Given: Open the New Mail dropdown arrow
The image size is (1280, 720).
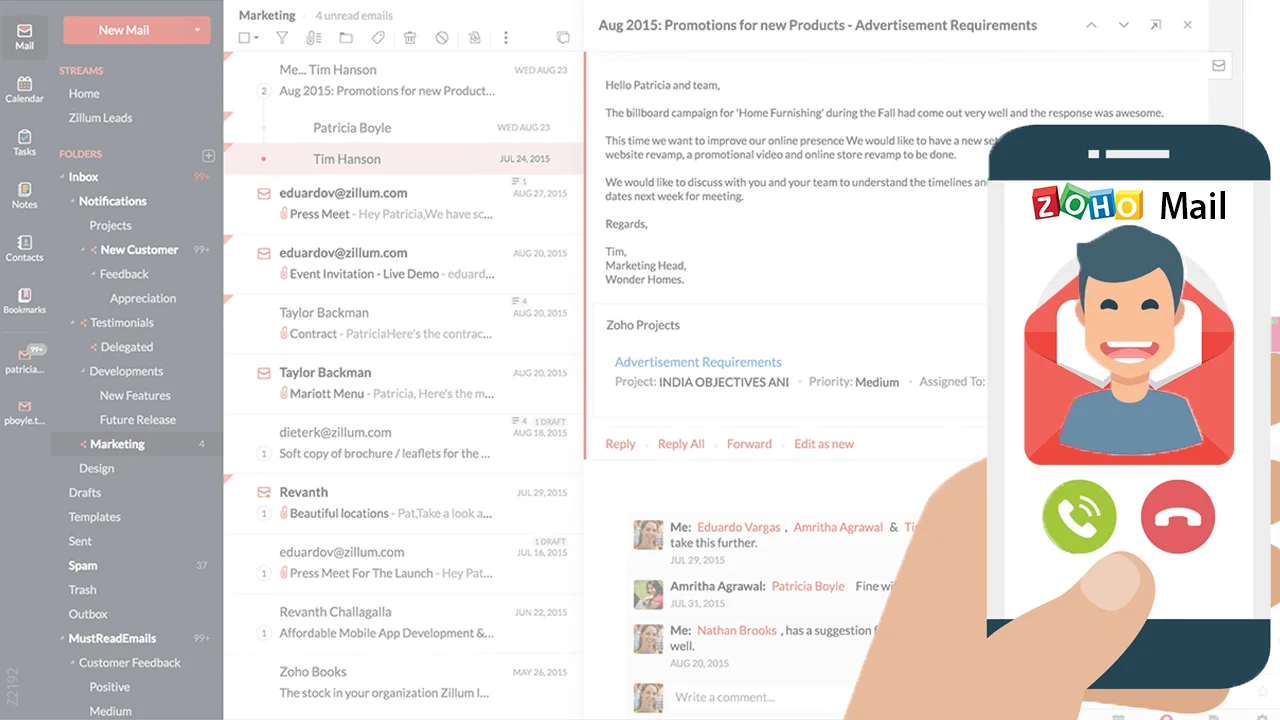Looking at the screenshot, I should pyautogui.click(x=198, y=30).
